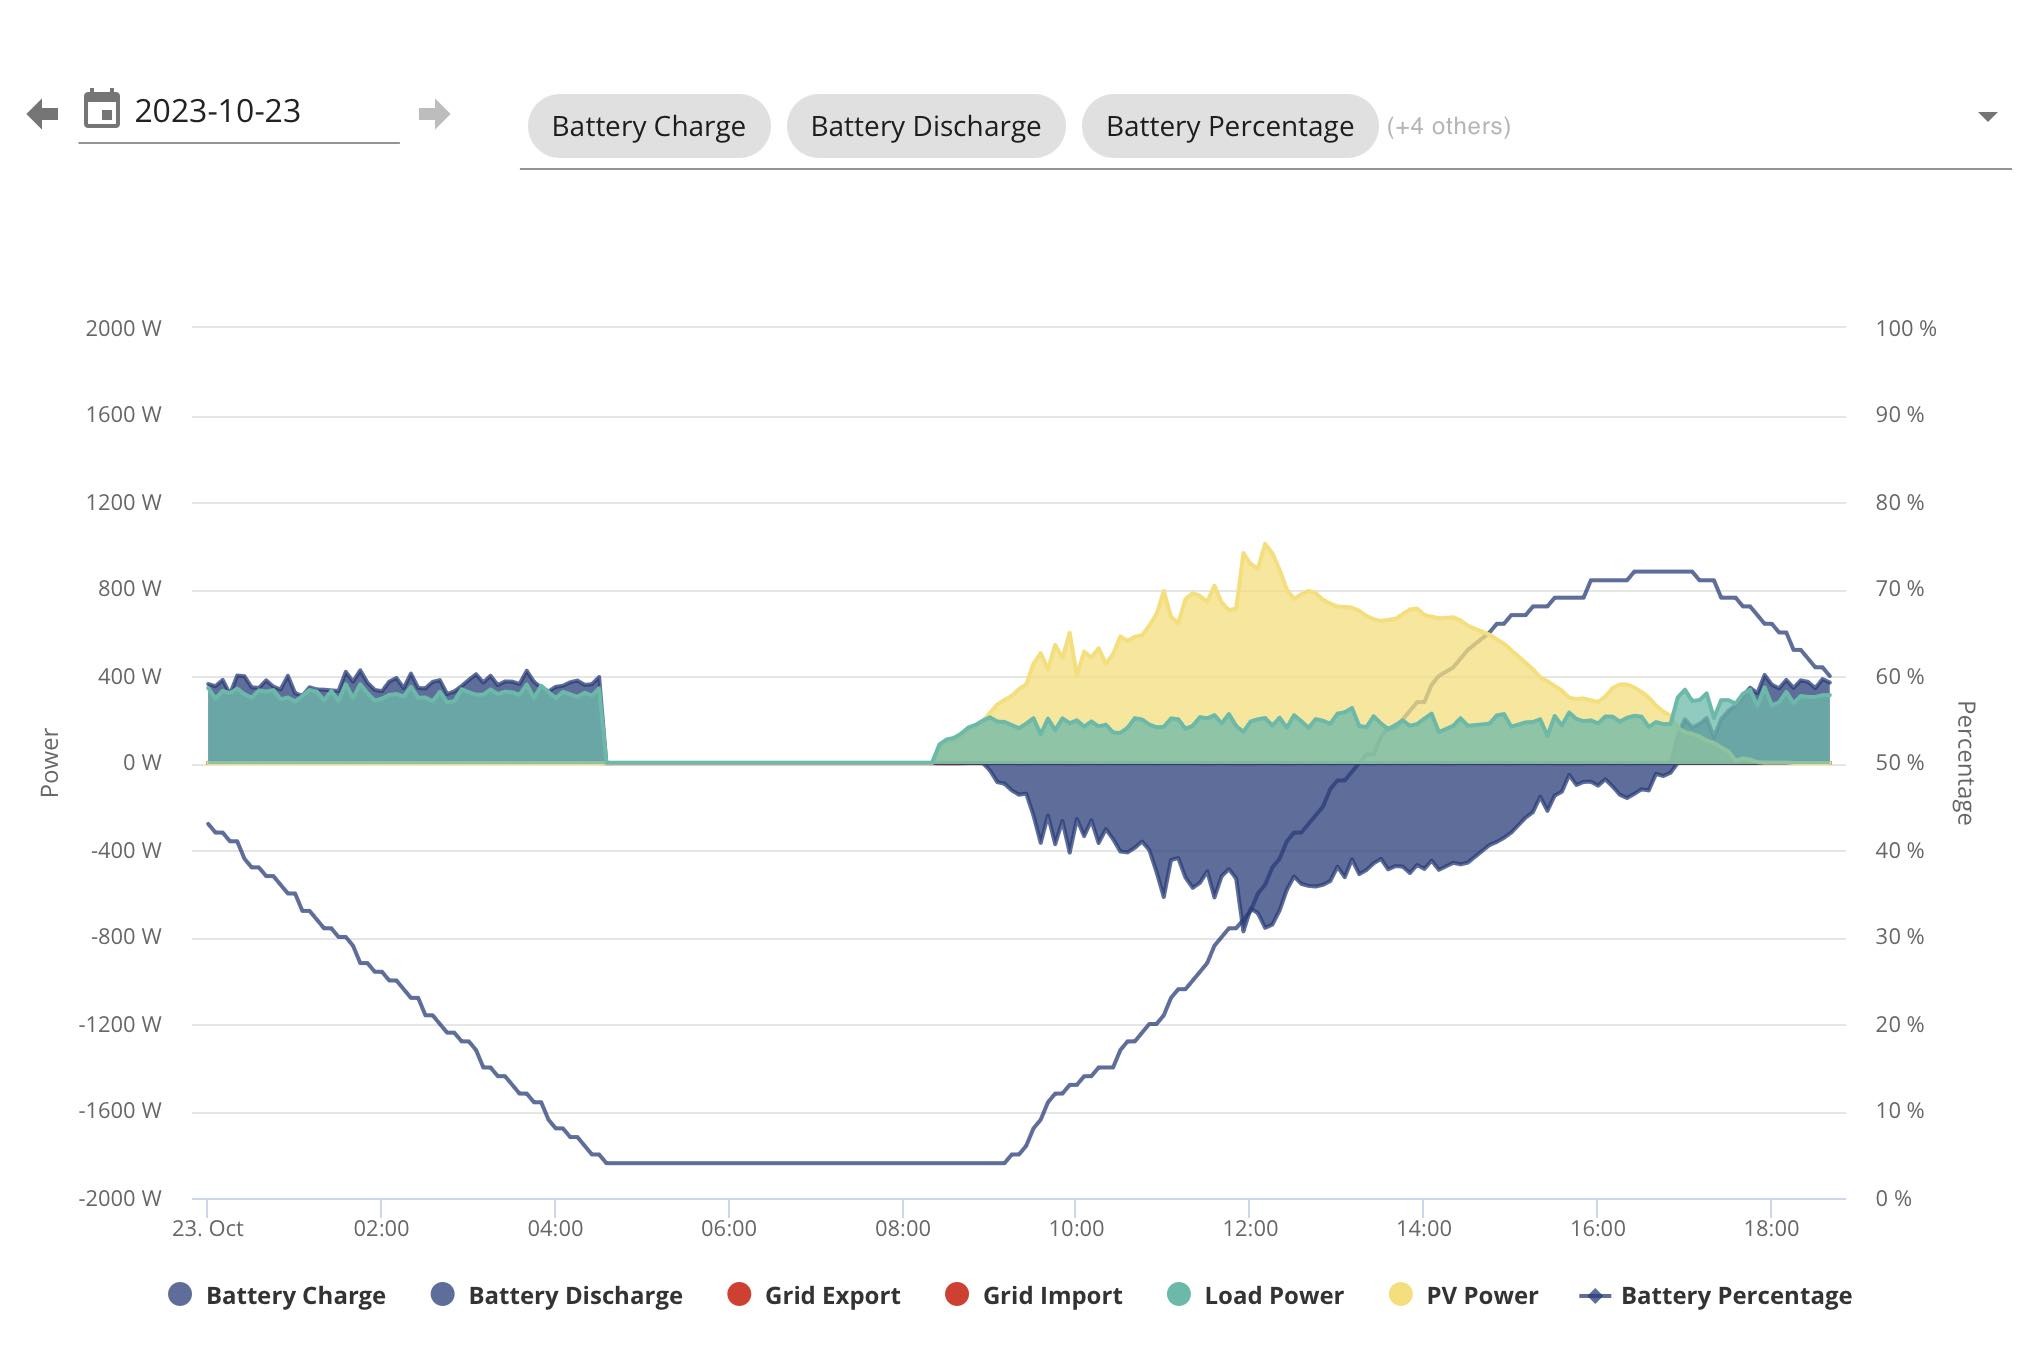Toggle the Battery Percentage line in the legend
The width and height of the screenshot is (2022, 1348).
1715,1295
